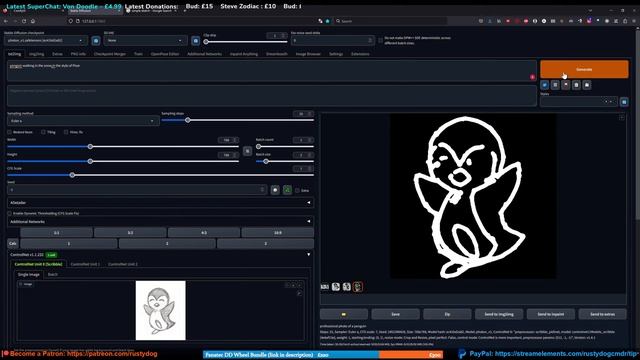Expand the Additional Networks section
The width and height of the screenshot is (640, 360).
[160, 222]
